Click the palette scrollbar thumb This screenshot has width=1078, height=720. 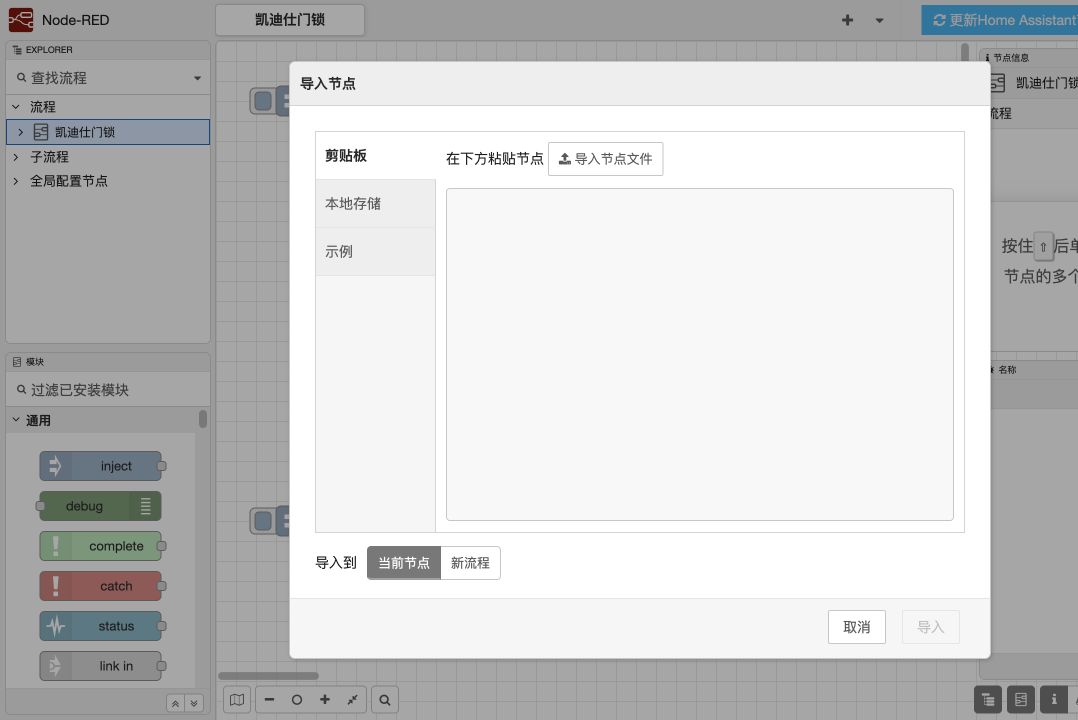point(203,419)
